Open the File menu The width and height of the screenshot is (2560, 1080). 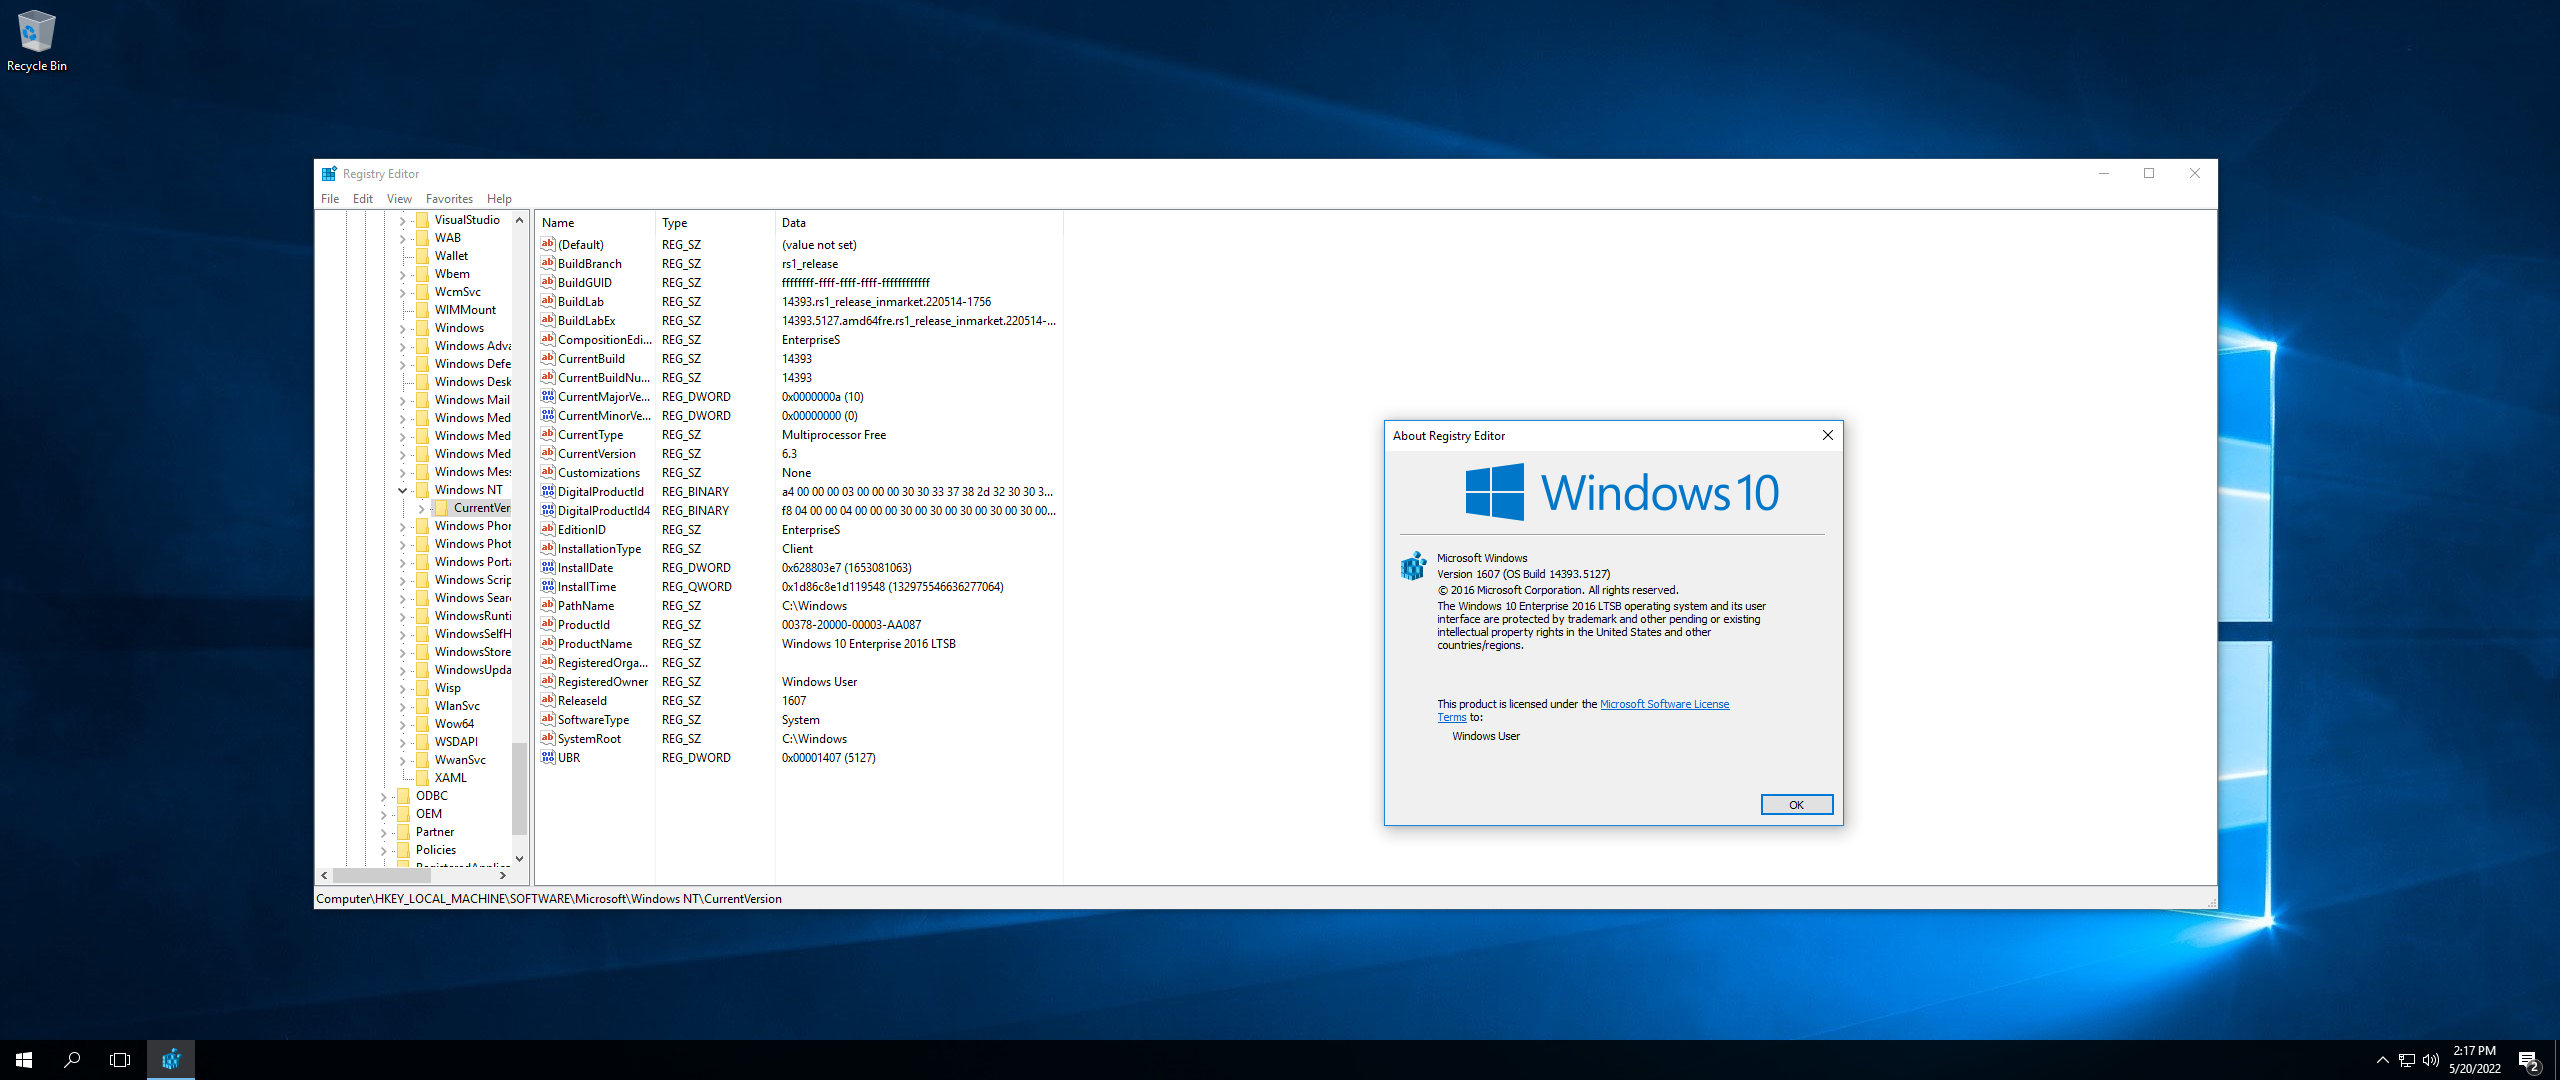click(330, 199)
